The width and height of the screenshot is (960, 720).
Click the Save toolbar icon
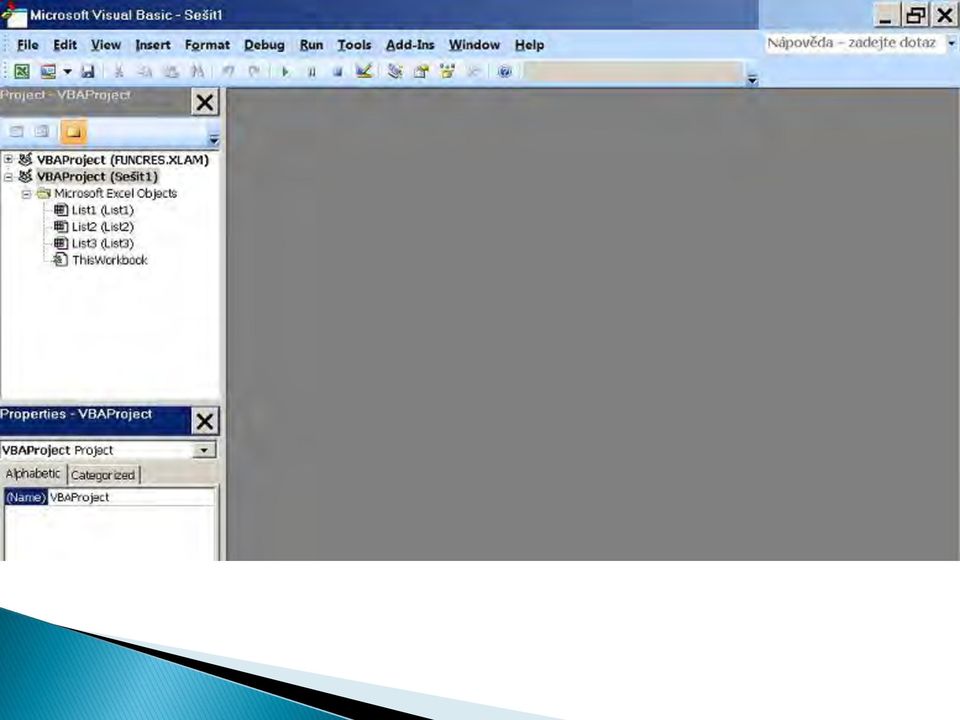[88, 72]
